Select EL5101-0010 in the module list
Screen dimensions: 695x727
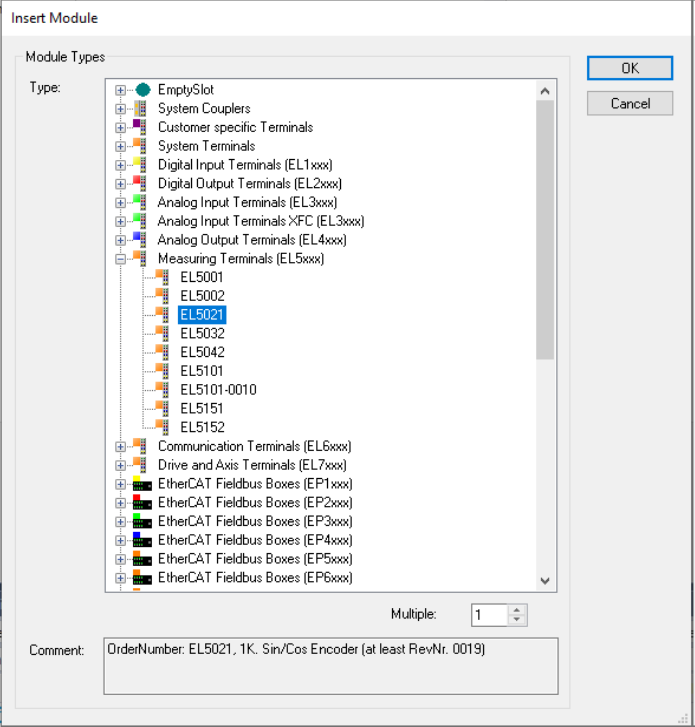click(218, 390)
